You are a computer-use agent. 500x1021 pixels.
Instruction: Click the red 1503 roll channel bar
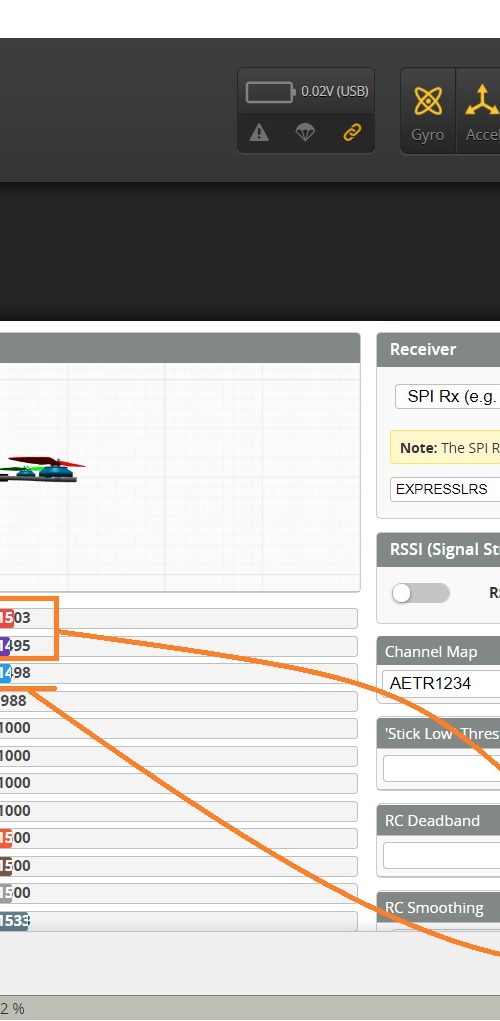coord(178,618)
